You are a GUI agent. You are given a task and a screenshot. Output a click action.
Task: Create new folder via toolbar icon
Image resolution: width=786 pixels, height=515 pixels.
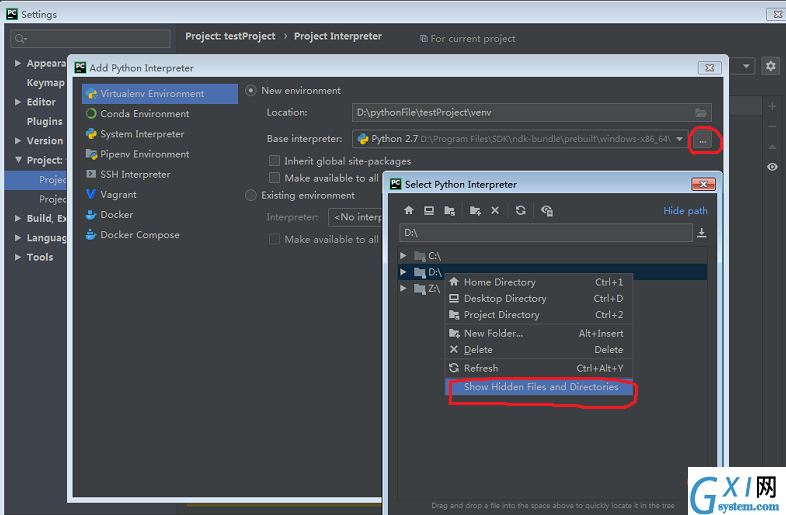point(475,211)
